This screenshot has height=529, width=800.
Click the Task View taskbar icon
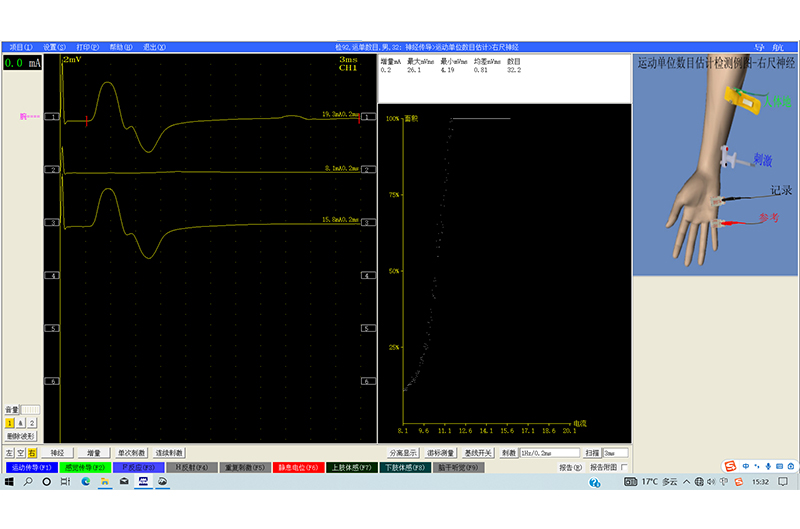point(65,481)
